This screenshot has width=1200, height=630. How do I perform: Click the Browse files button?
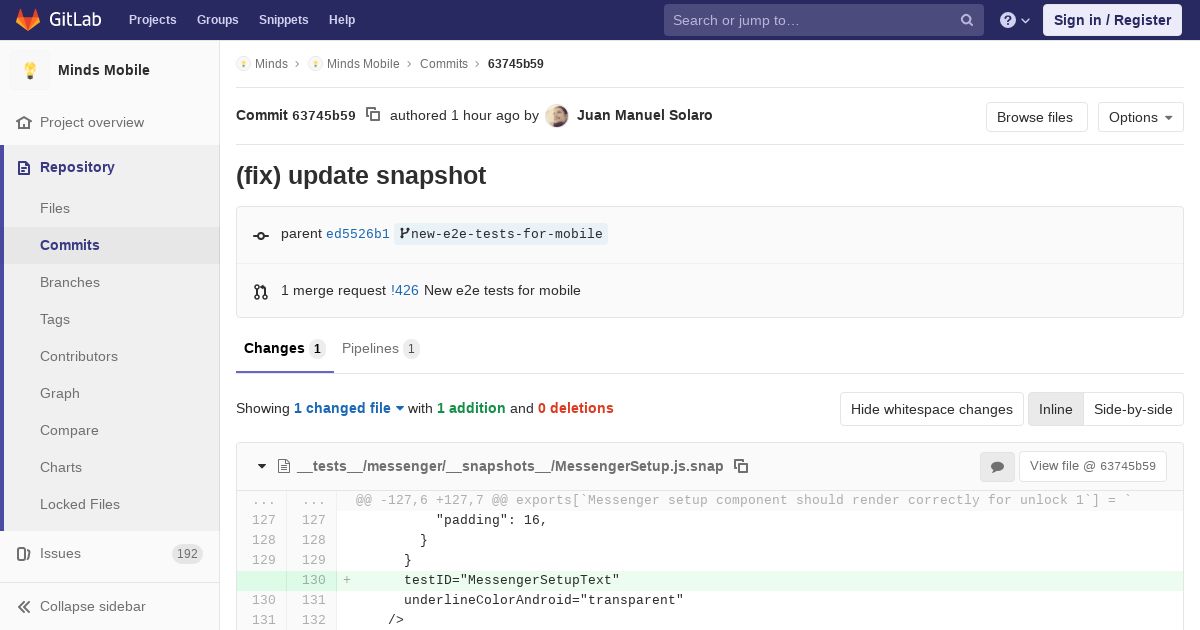click(x=1035, y=117)
